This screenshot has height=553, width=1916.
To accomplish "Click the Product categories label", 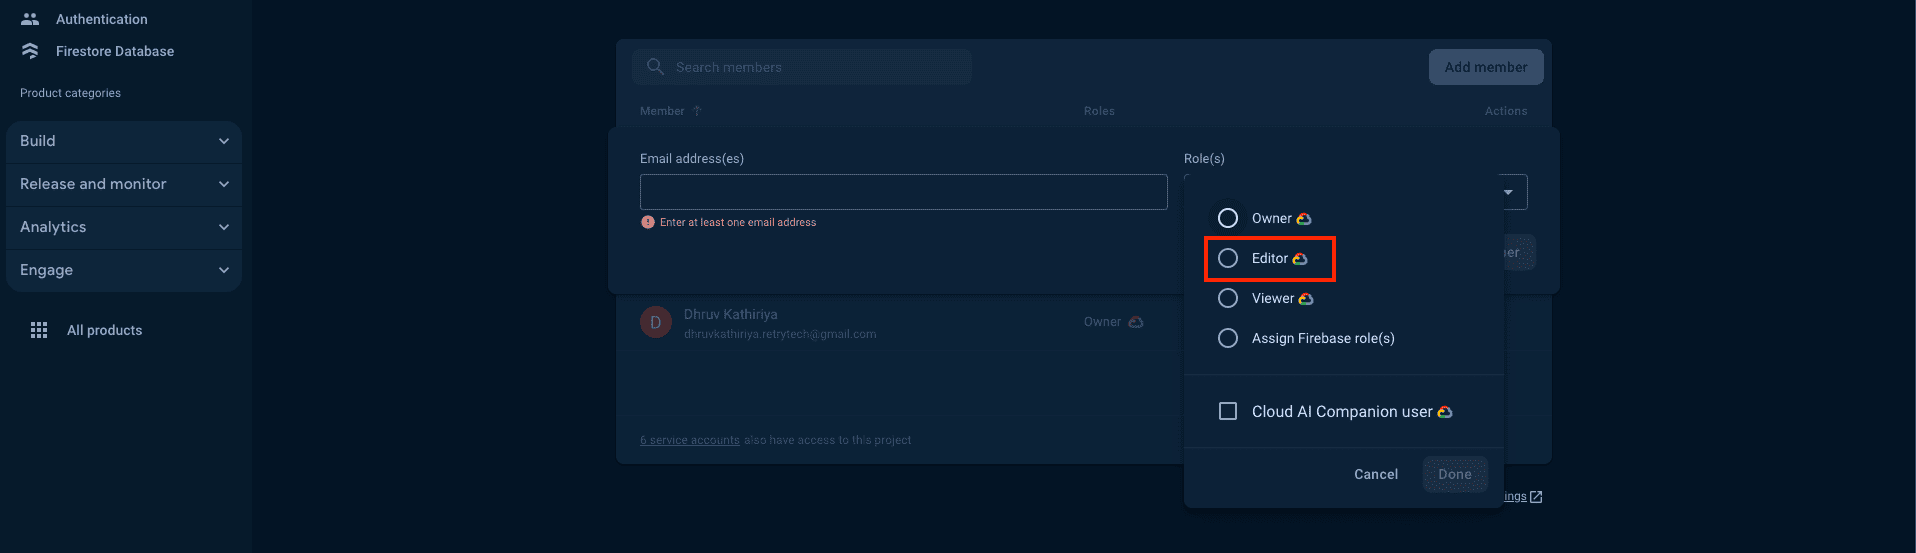I will (x=70, y=93).
